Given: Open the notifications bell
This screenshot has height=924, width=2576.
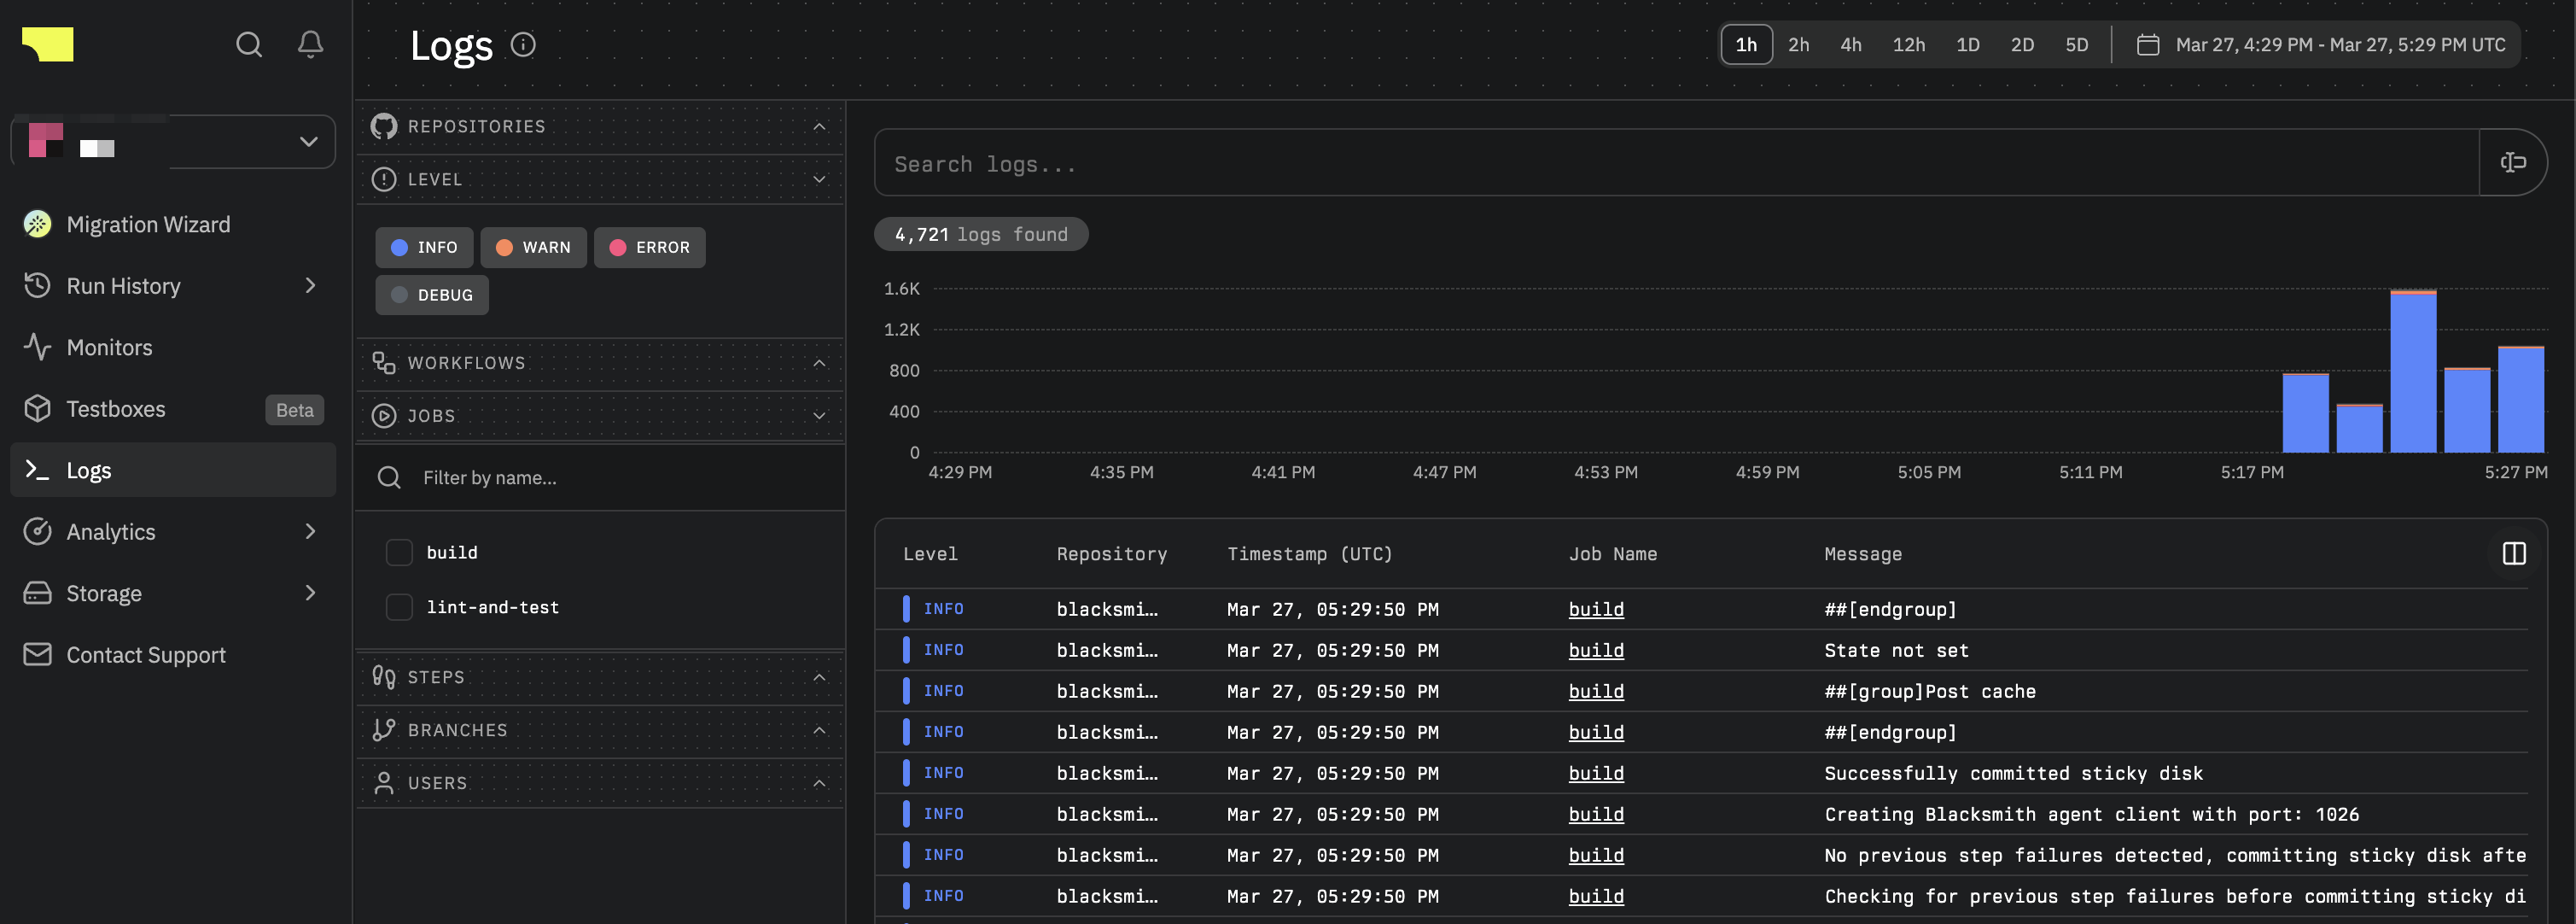Looking at the screenshot, I should (x=311, y=44).
